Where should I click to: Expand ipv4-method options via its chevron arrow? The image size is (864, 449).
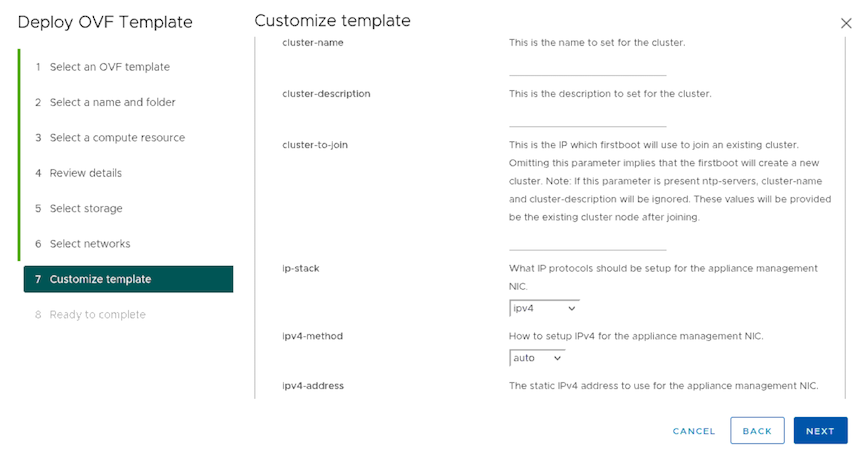click(x=557, y=358)
